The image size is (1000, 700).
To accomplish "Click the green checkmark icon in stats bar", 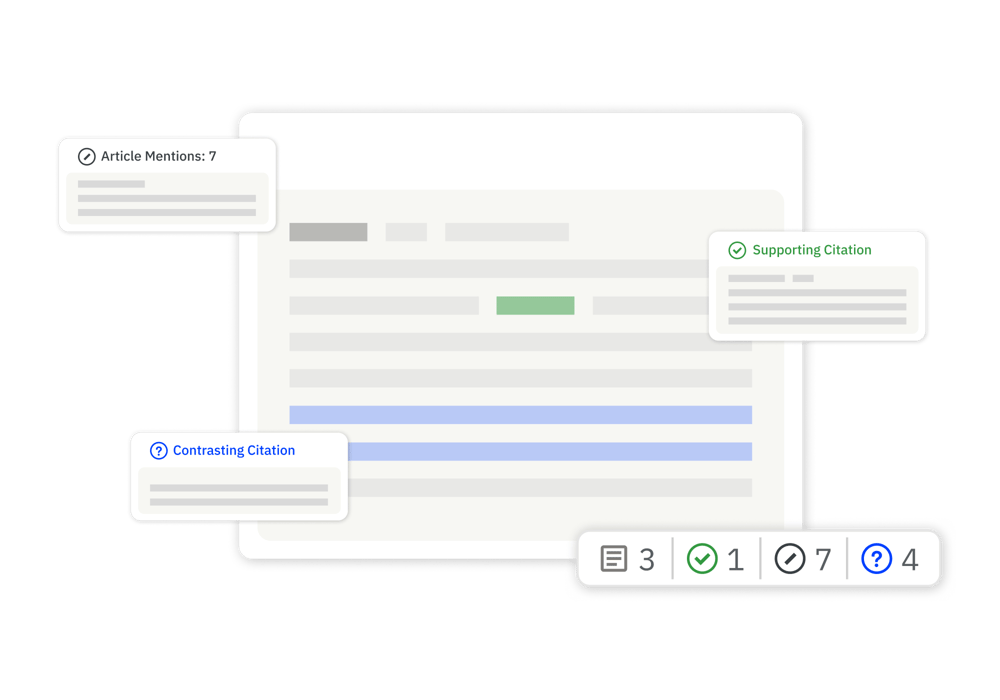I will click(x=702, y=559).
